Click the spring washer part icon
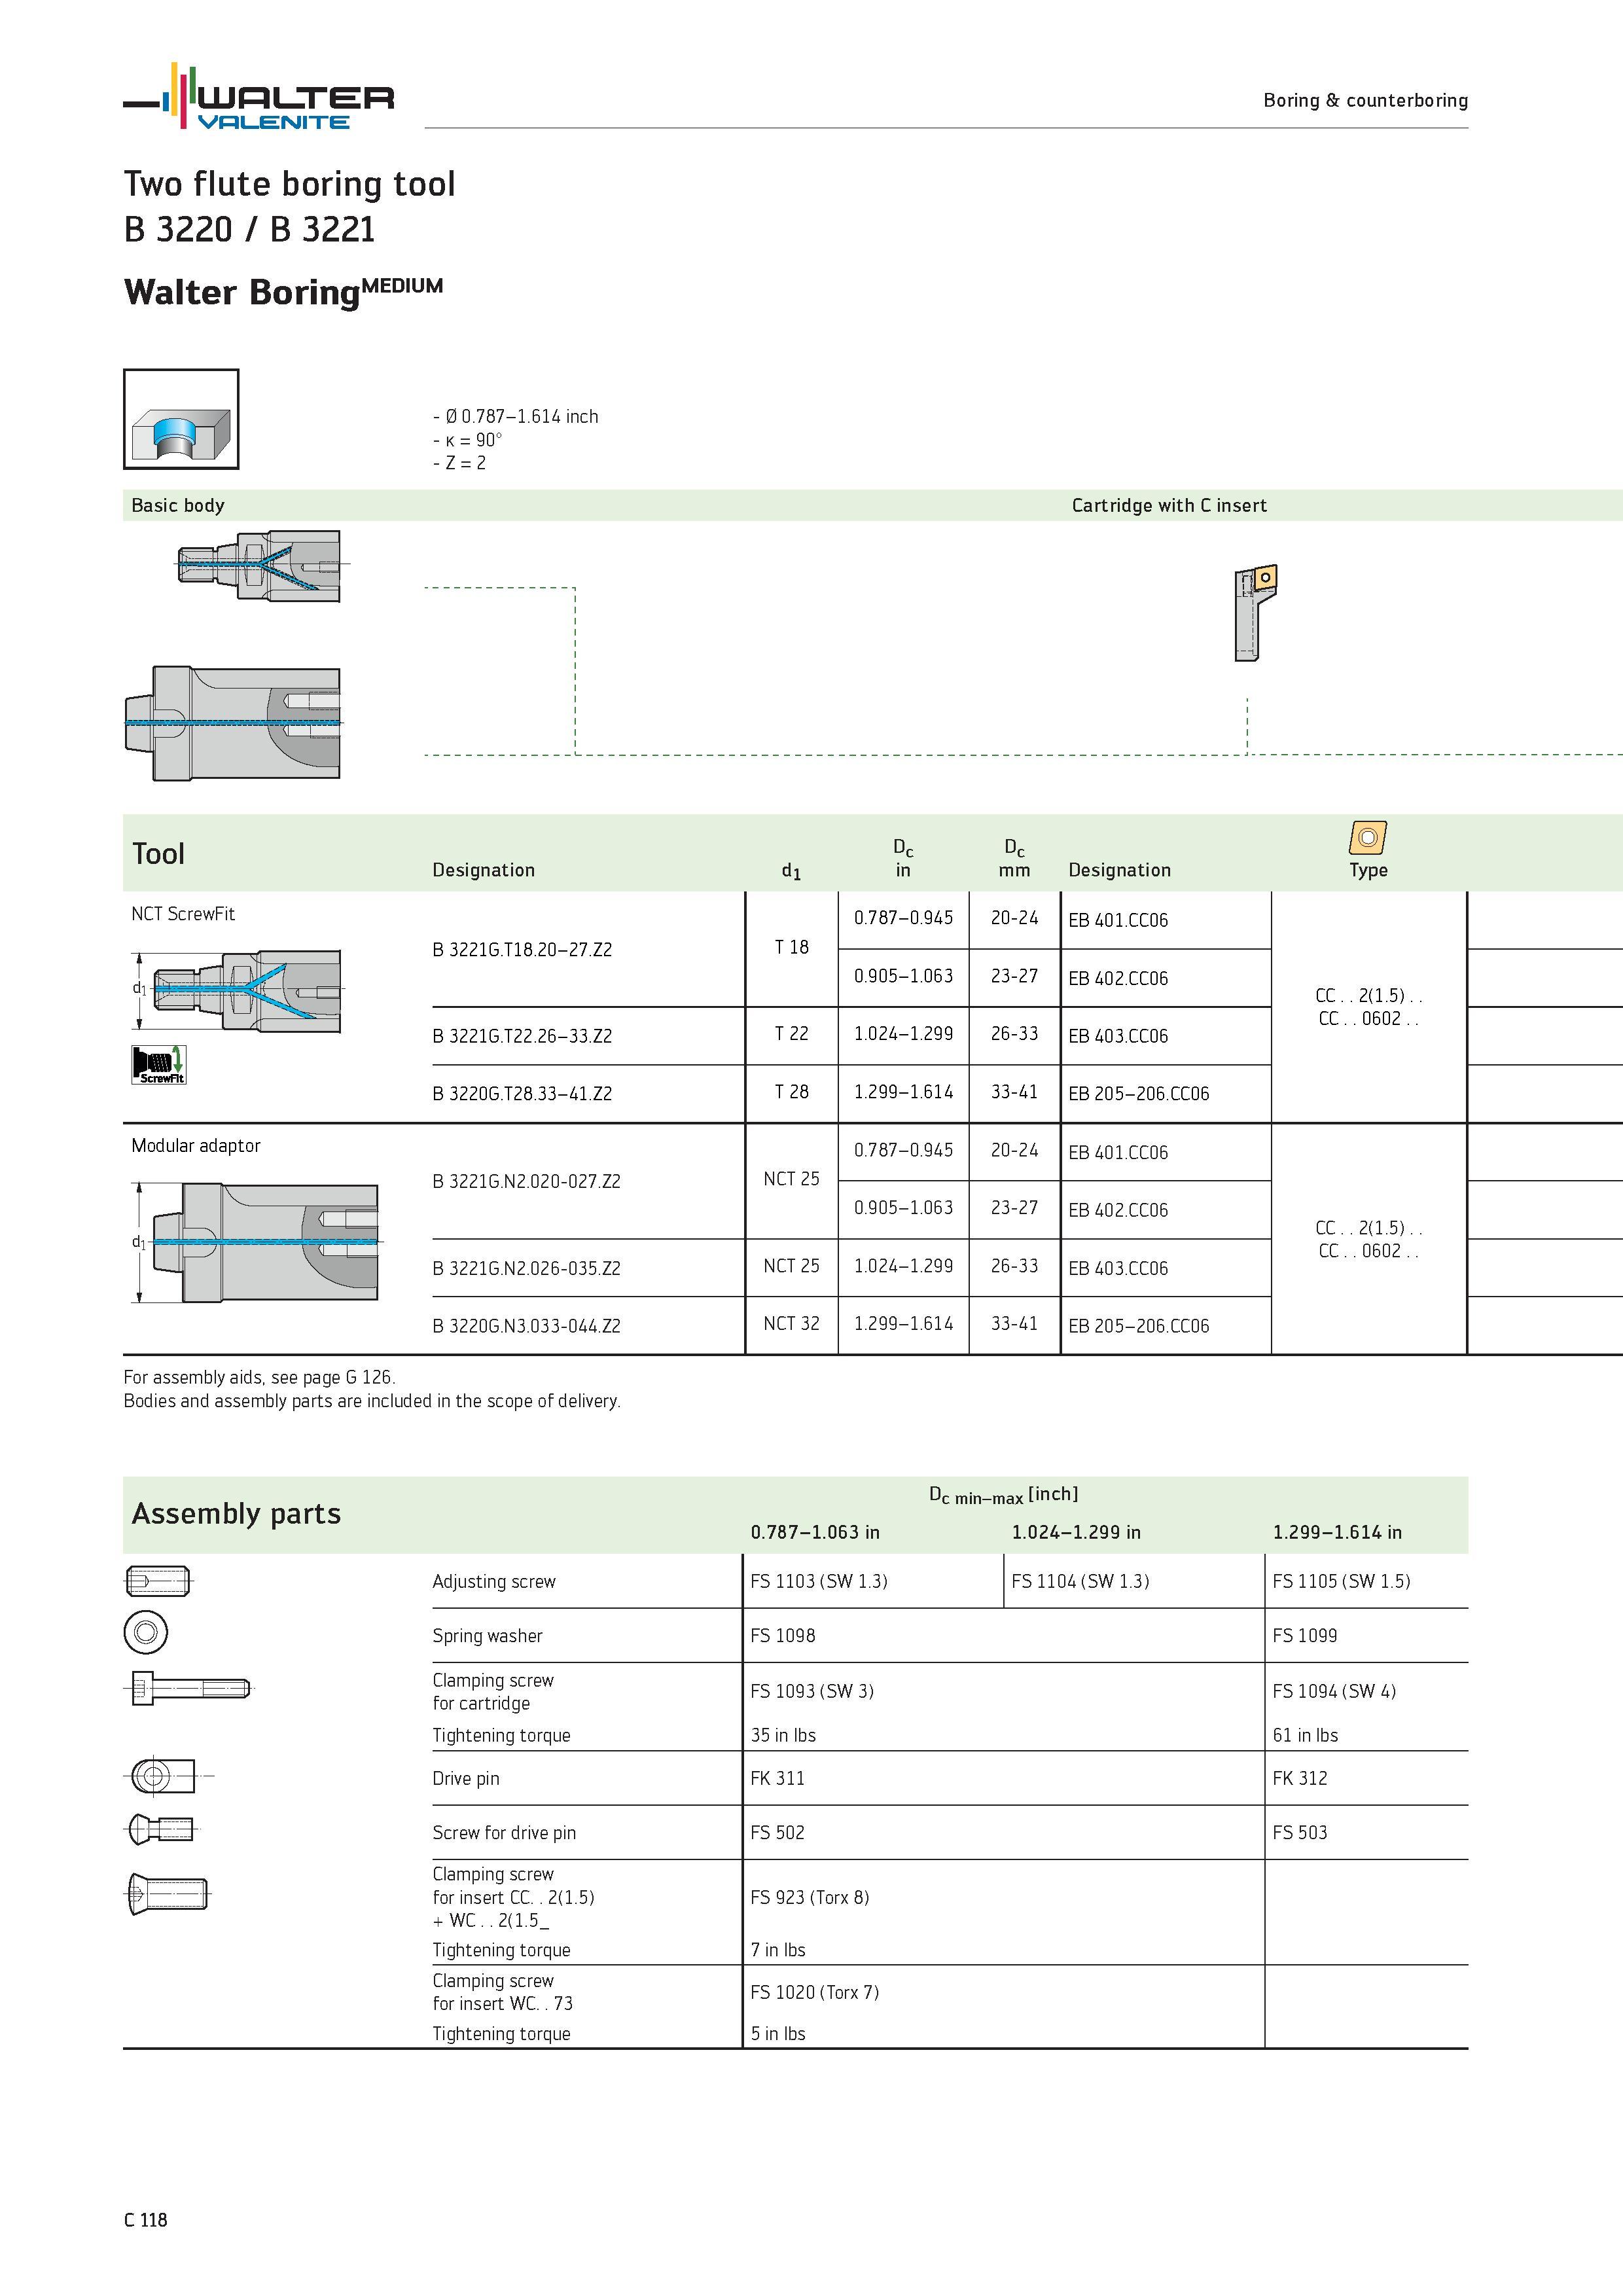This screenshot has height=2296, width=1623. [145, 1633]
